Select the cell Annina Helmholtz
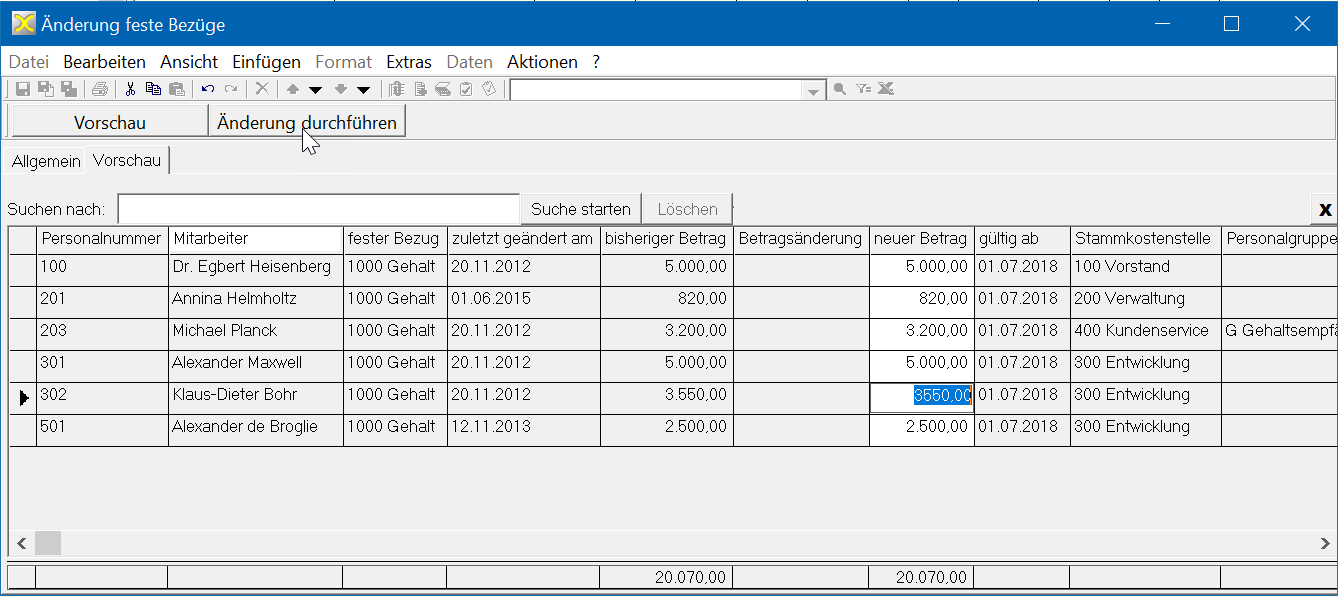This screenshot has height=596, width=1338. (x=256, y=300)
